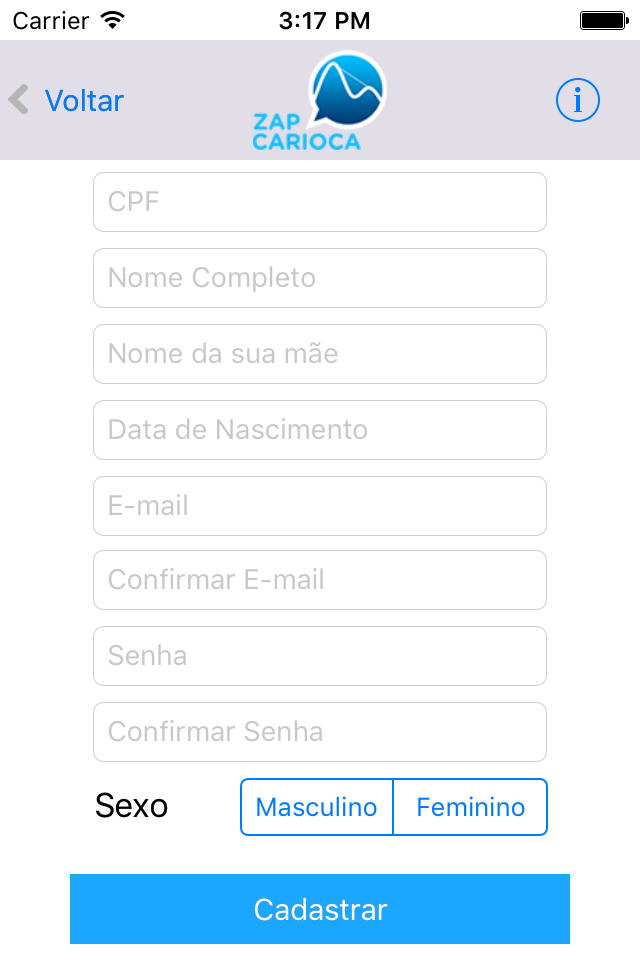Tap the Nome Completo field
640x960 pixels.
click(320, 277)
